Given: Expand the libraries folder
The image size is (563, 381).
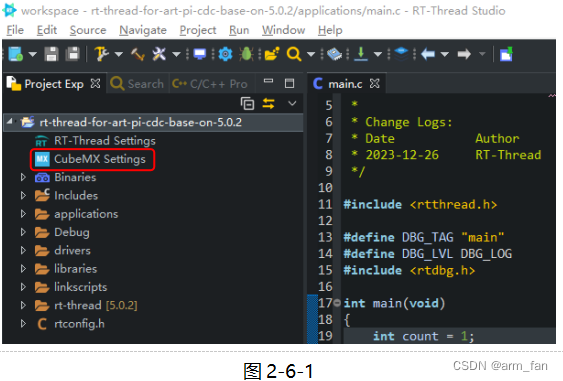Looking at the screenshot, I should pyautogui.click(x=23, y=269).
